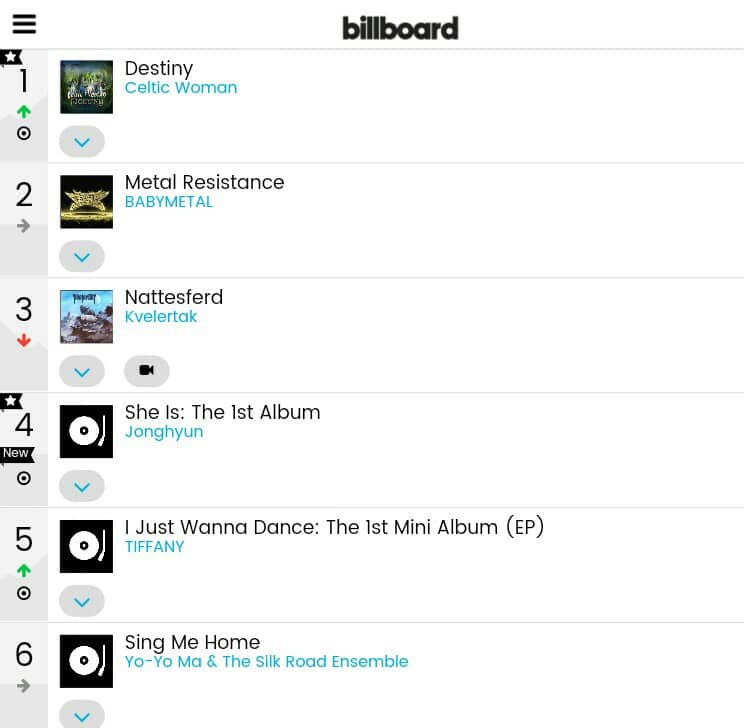Image resolution: width=744 pixels, height=728 pixels.
Task: Click Metal Resistance album cover
Action: pyautogui.click(x=86, y=201)
